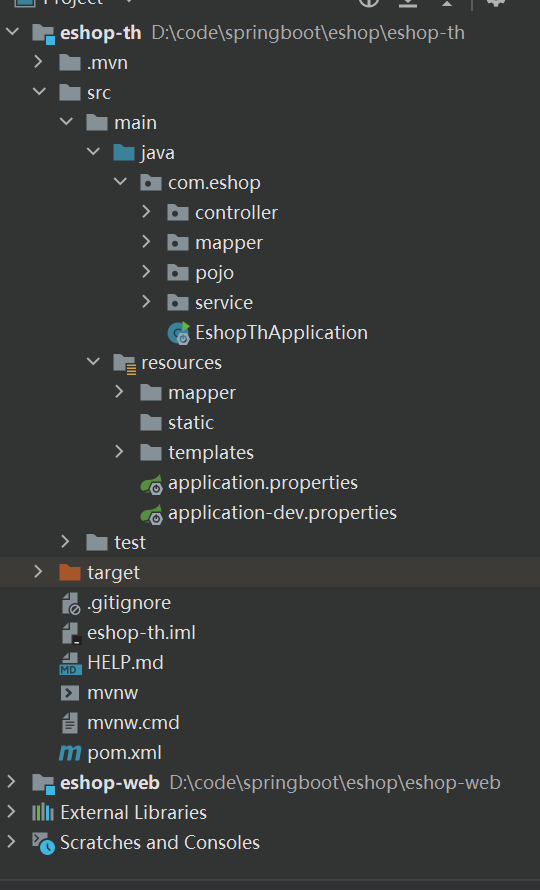Select the pom.xml file name
The width and height of the screenshot is (540, 890).
click(x=124, y=753)
